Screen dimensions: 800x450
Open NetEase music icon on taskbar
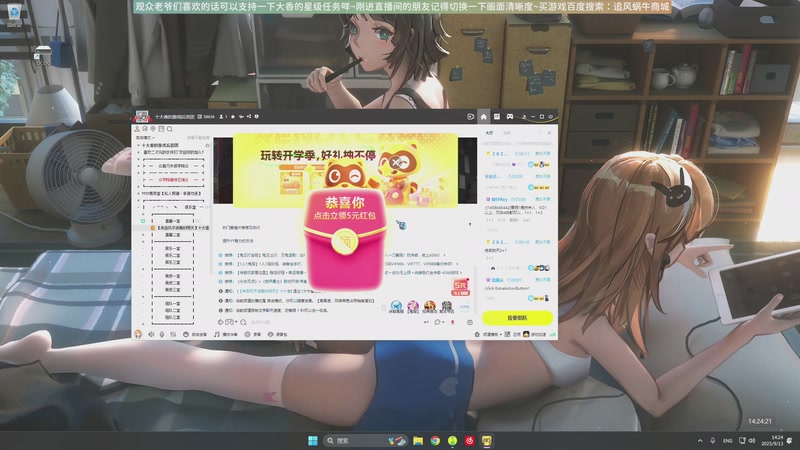point(469,440)
